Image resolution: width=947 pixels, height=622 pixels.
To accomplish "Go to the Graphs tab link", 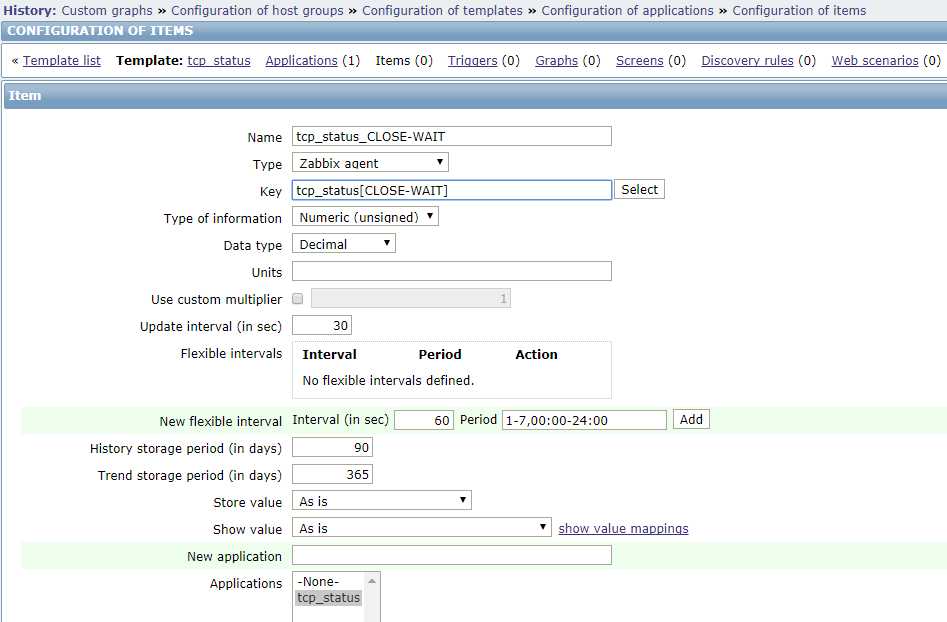I will coord(556,60).
